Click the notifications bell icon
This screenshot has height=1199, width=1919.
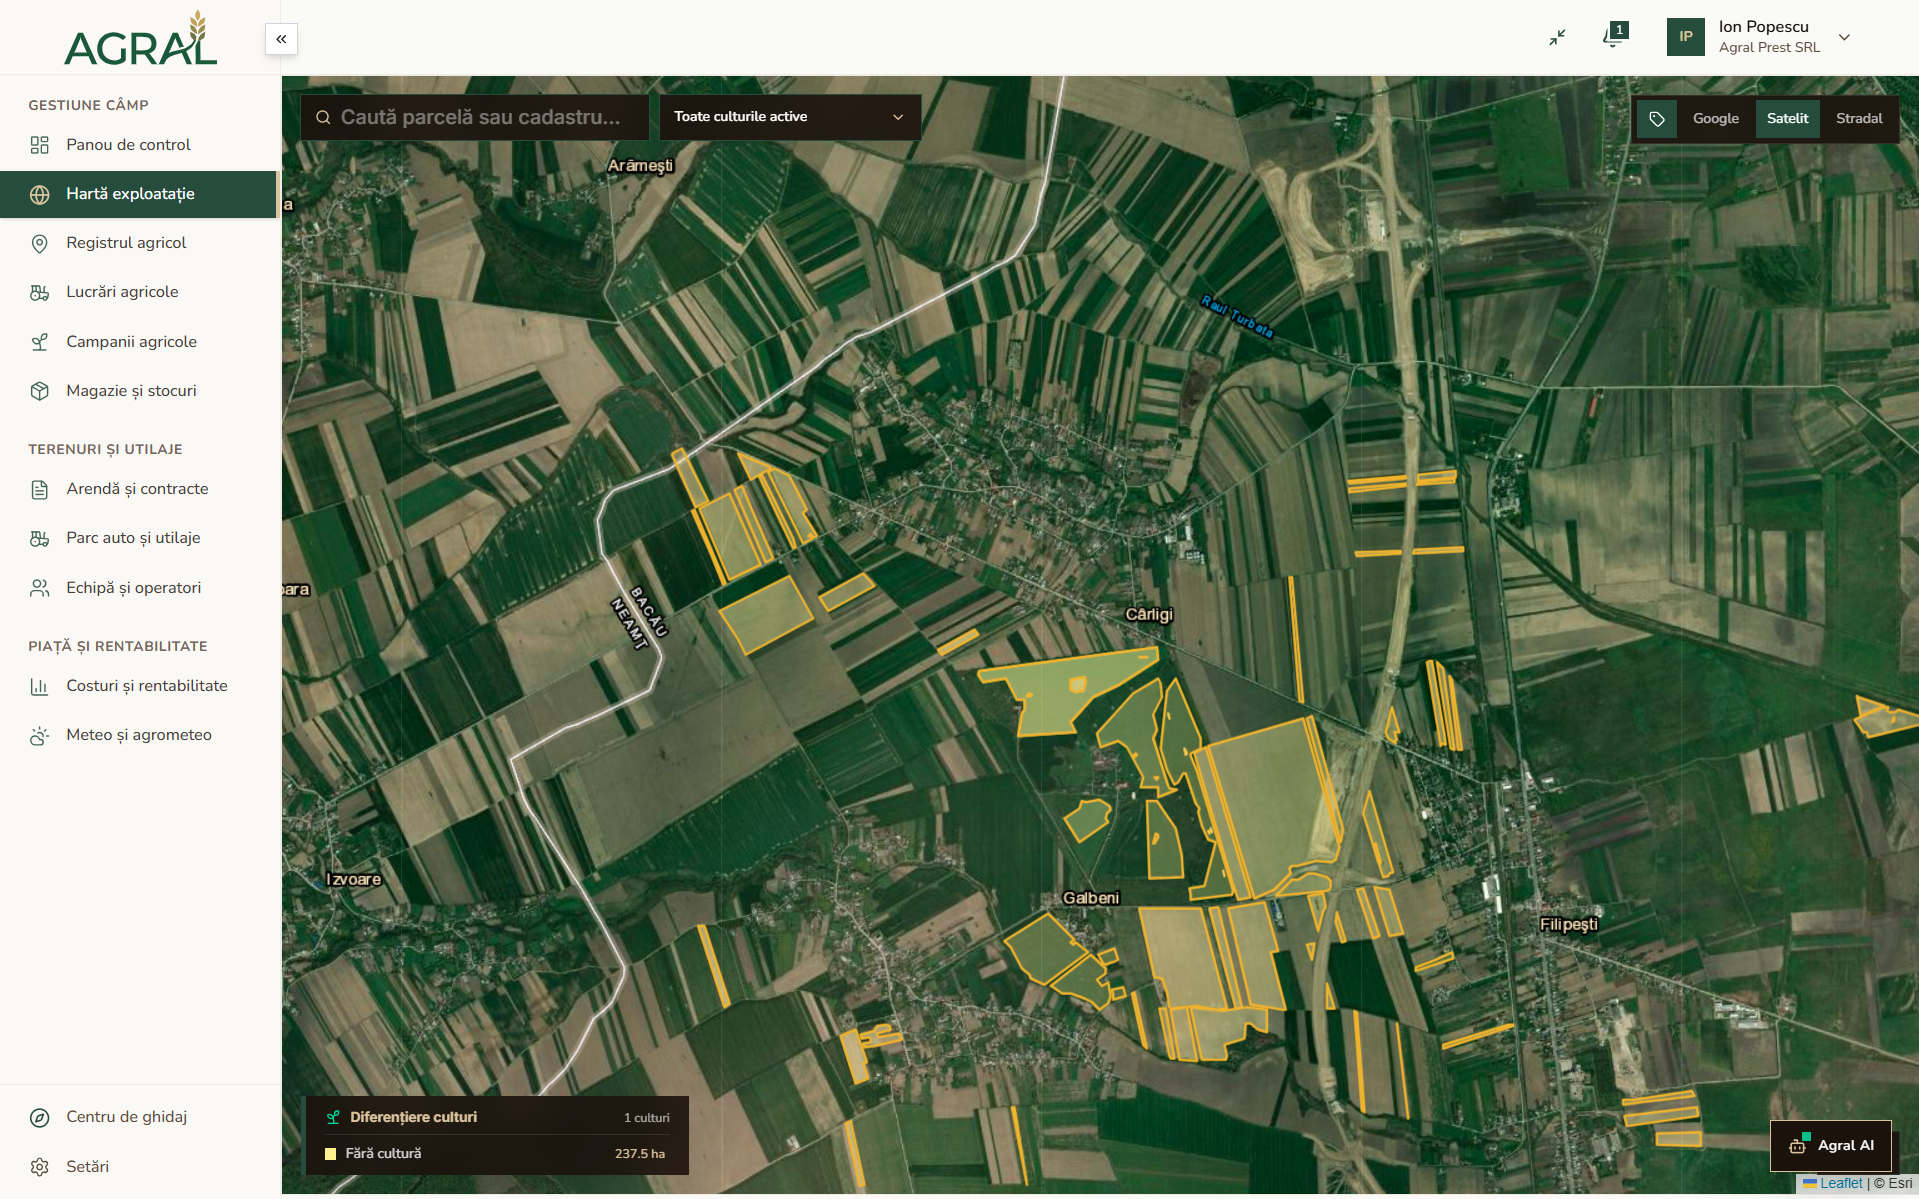[x=1613, y=37]
